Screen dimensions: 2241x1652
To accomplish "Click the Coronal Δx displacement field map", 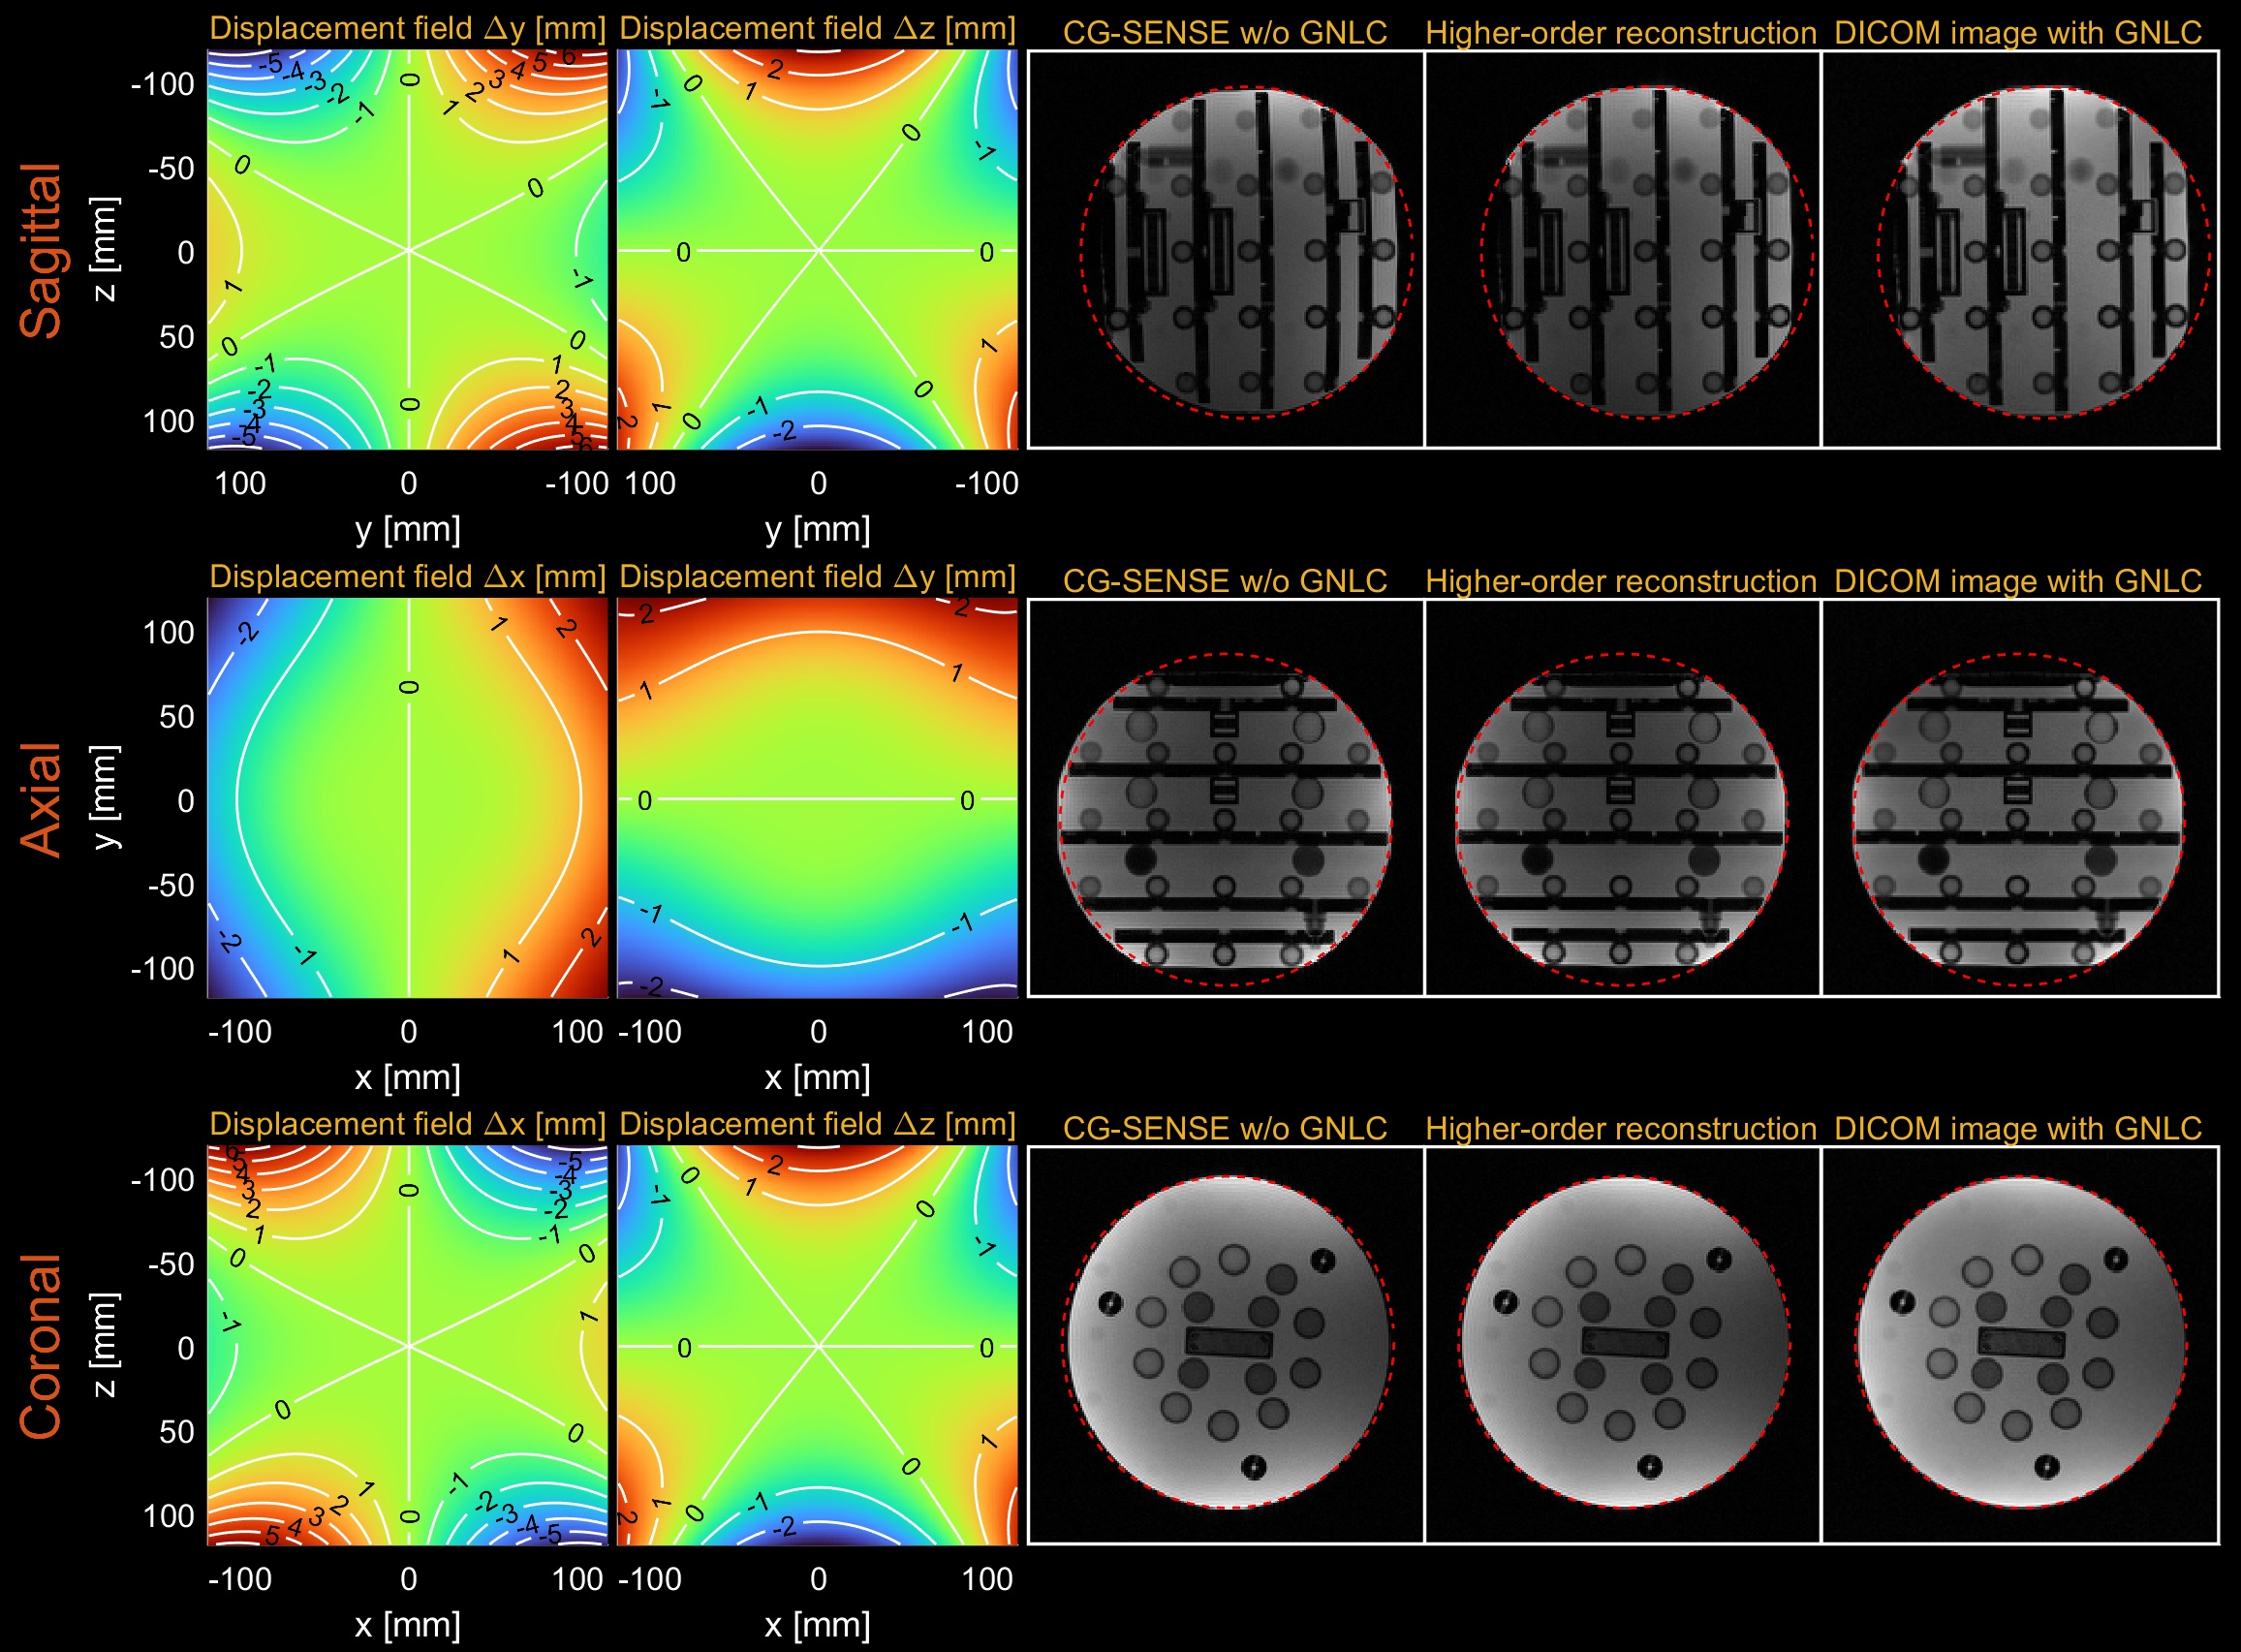I will click(407, 1345).
